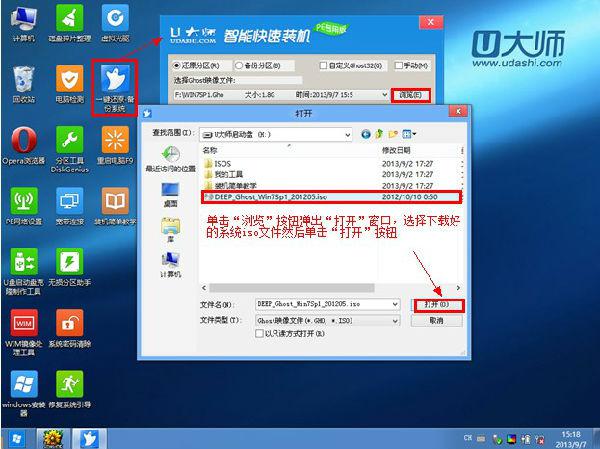Click into the 文件名 text field

coord(323,304)
